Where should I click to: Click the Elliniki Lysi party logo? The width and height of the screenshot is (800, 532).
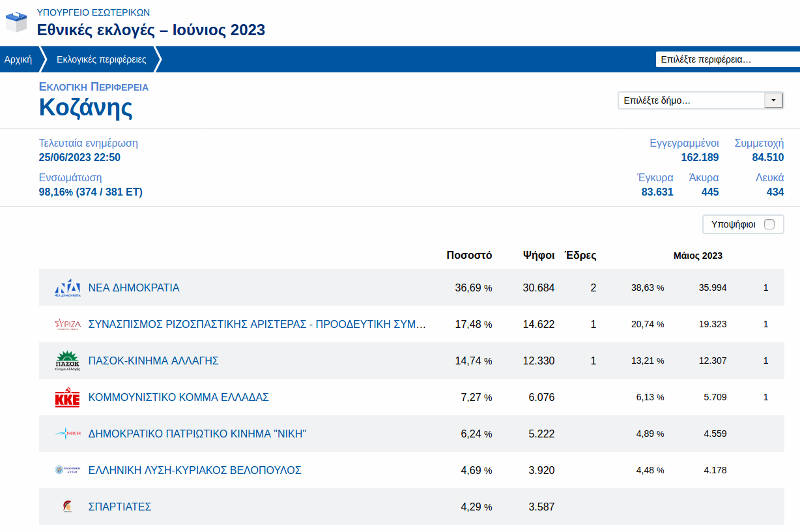(x=67, y=470)
